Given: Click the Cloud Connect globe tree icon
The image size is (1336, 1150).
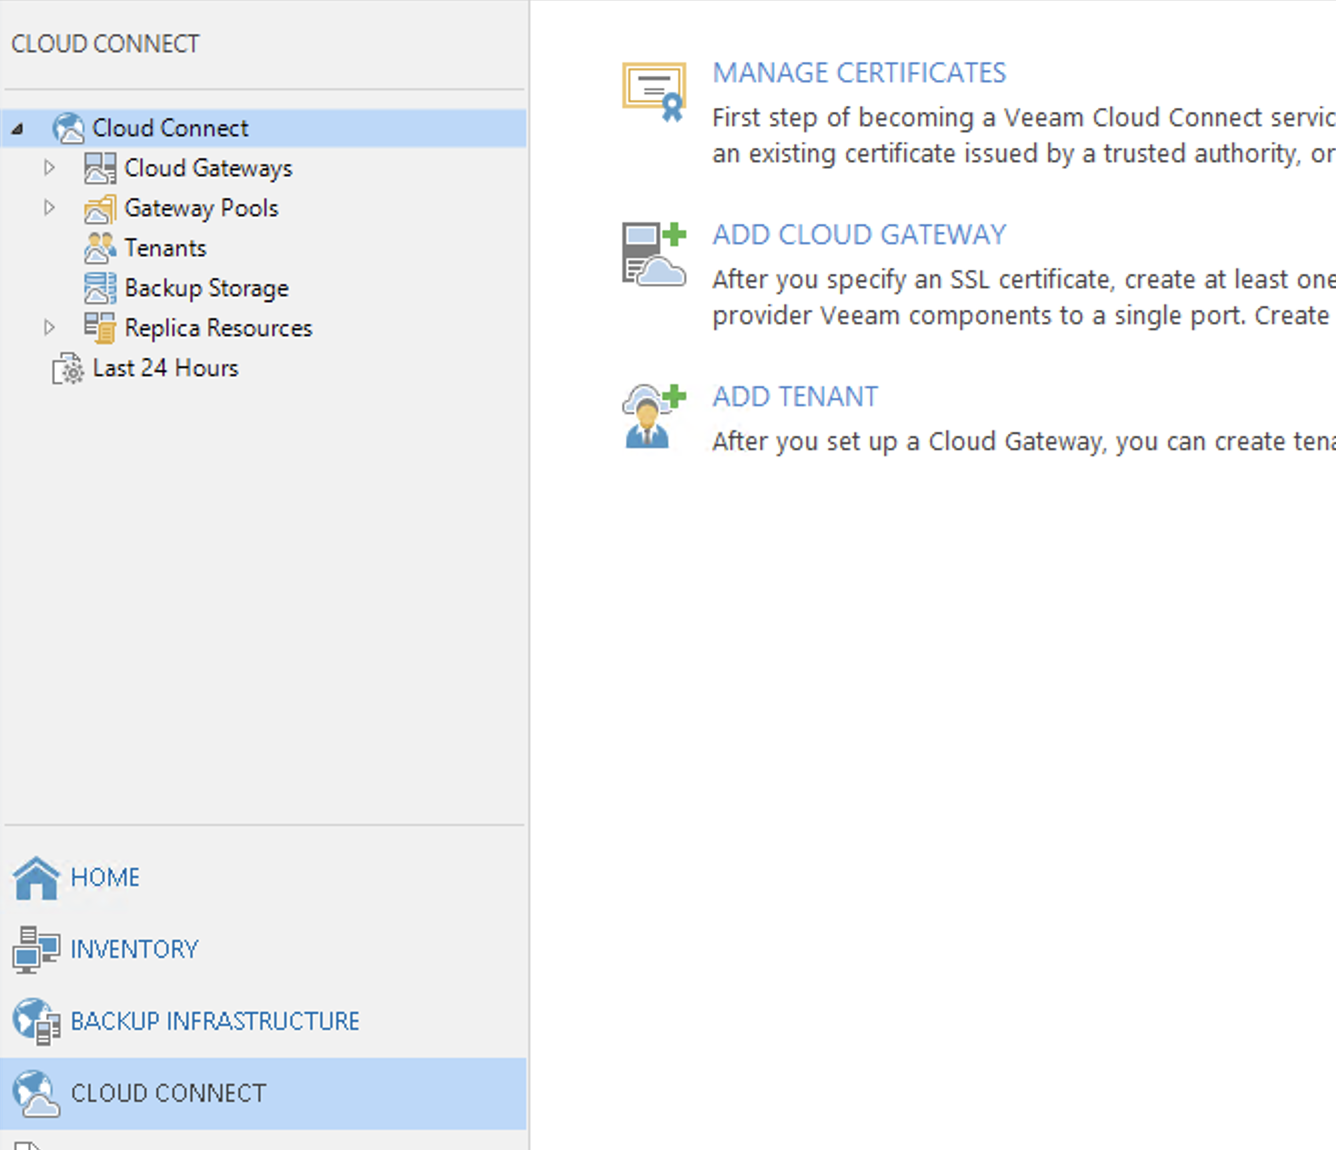Looking at the screenshot, I should pyautogui.click(x=68, y=128).
